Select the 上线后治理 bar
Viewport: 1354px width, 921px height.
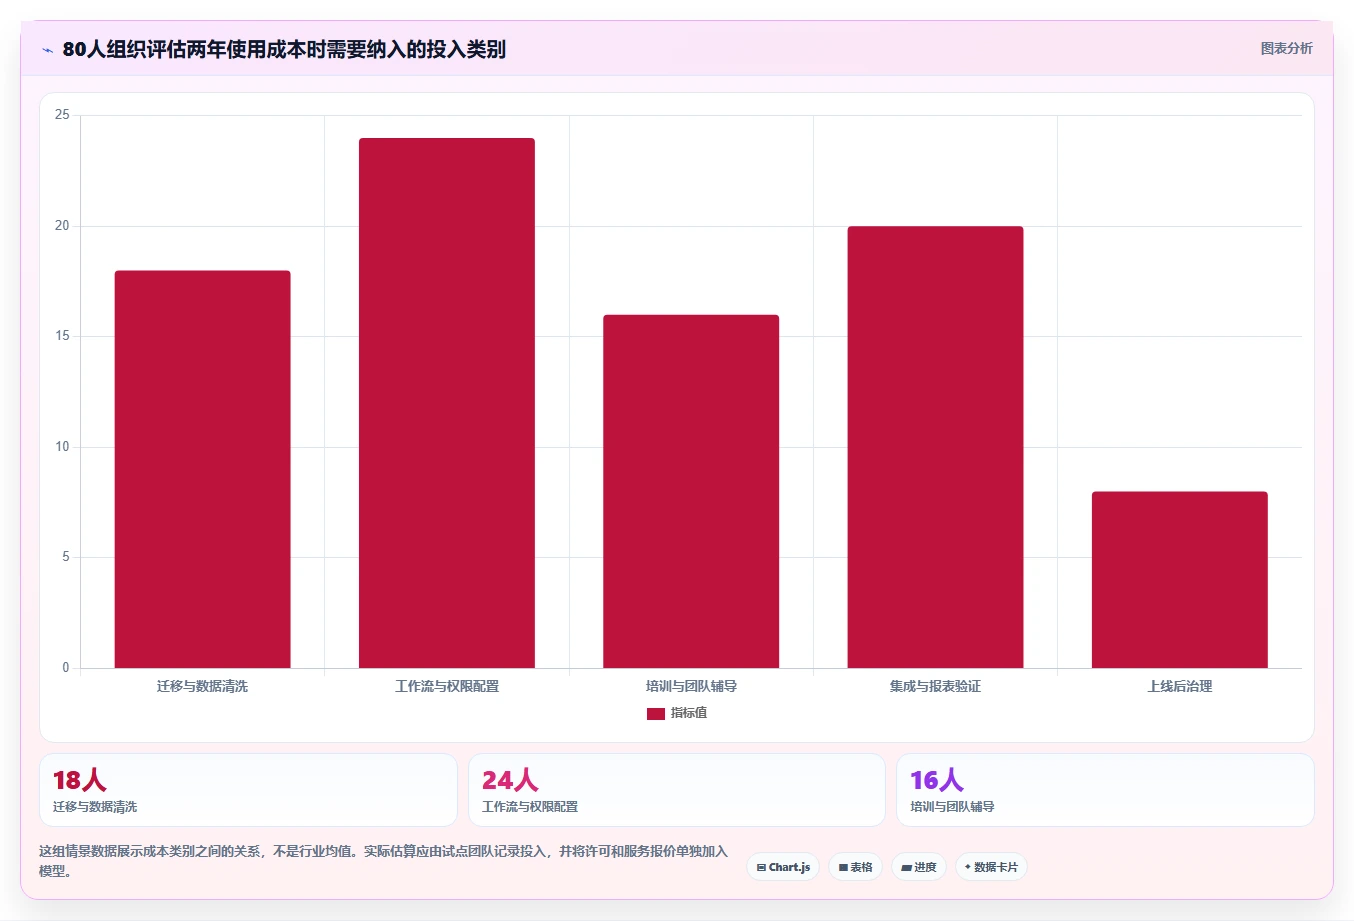(1180, 580)
